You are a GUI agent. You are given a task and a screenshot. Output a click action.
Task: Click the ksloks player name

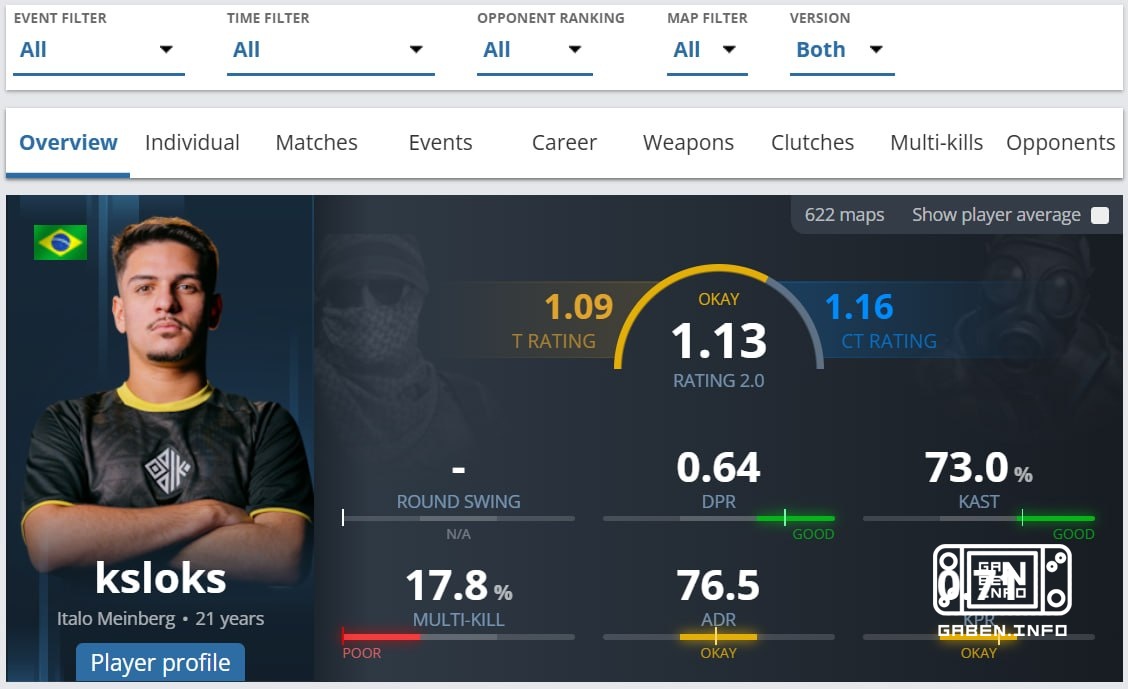click(x=160, y=578)
